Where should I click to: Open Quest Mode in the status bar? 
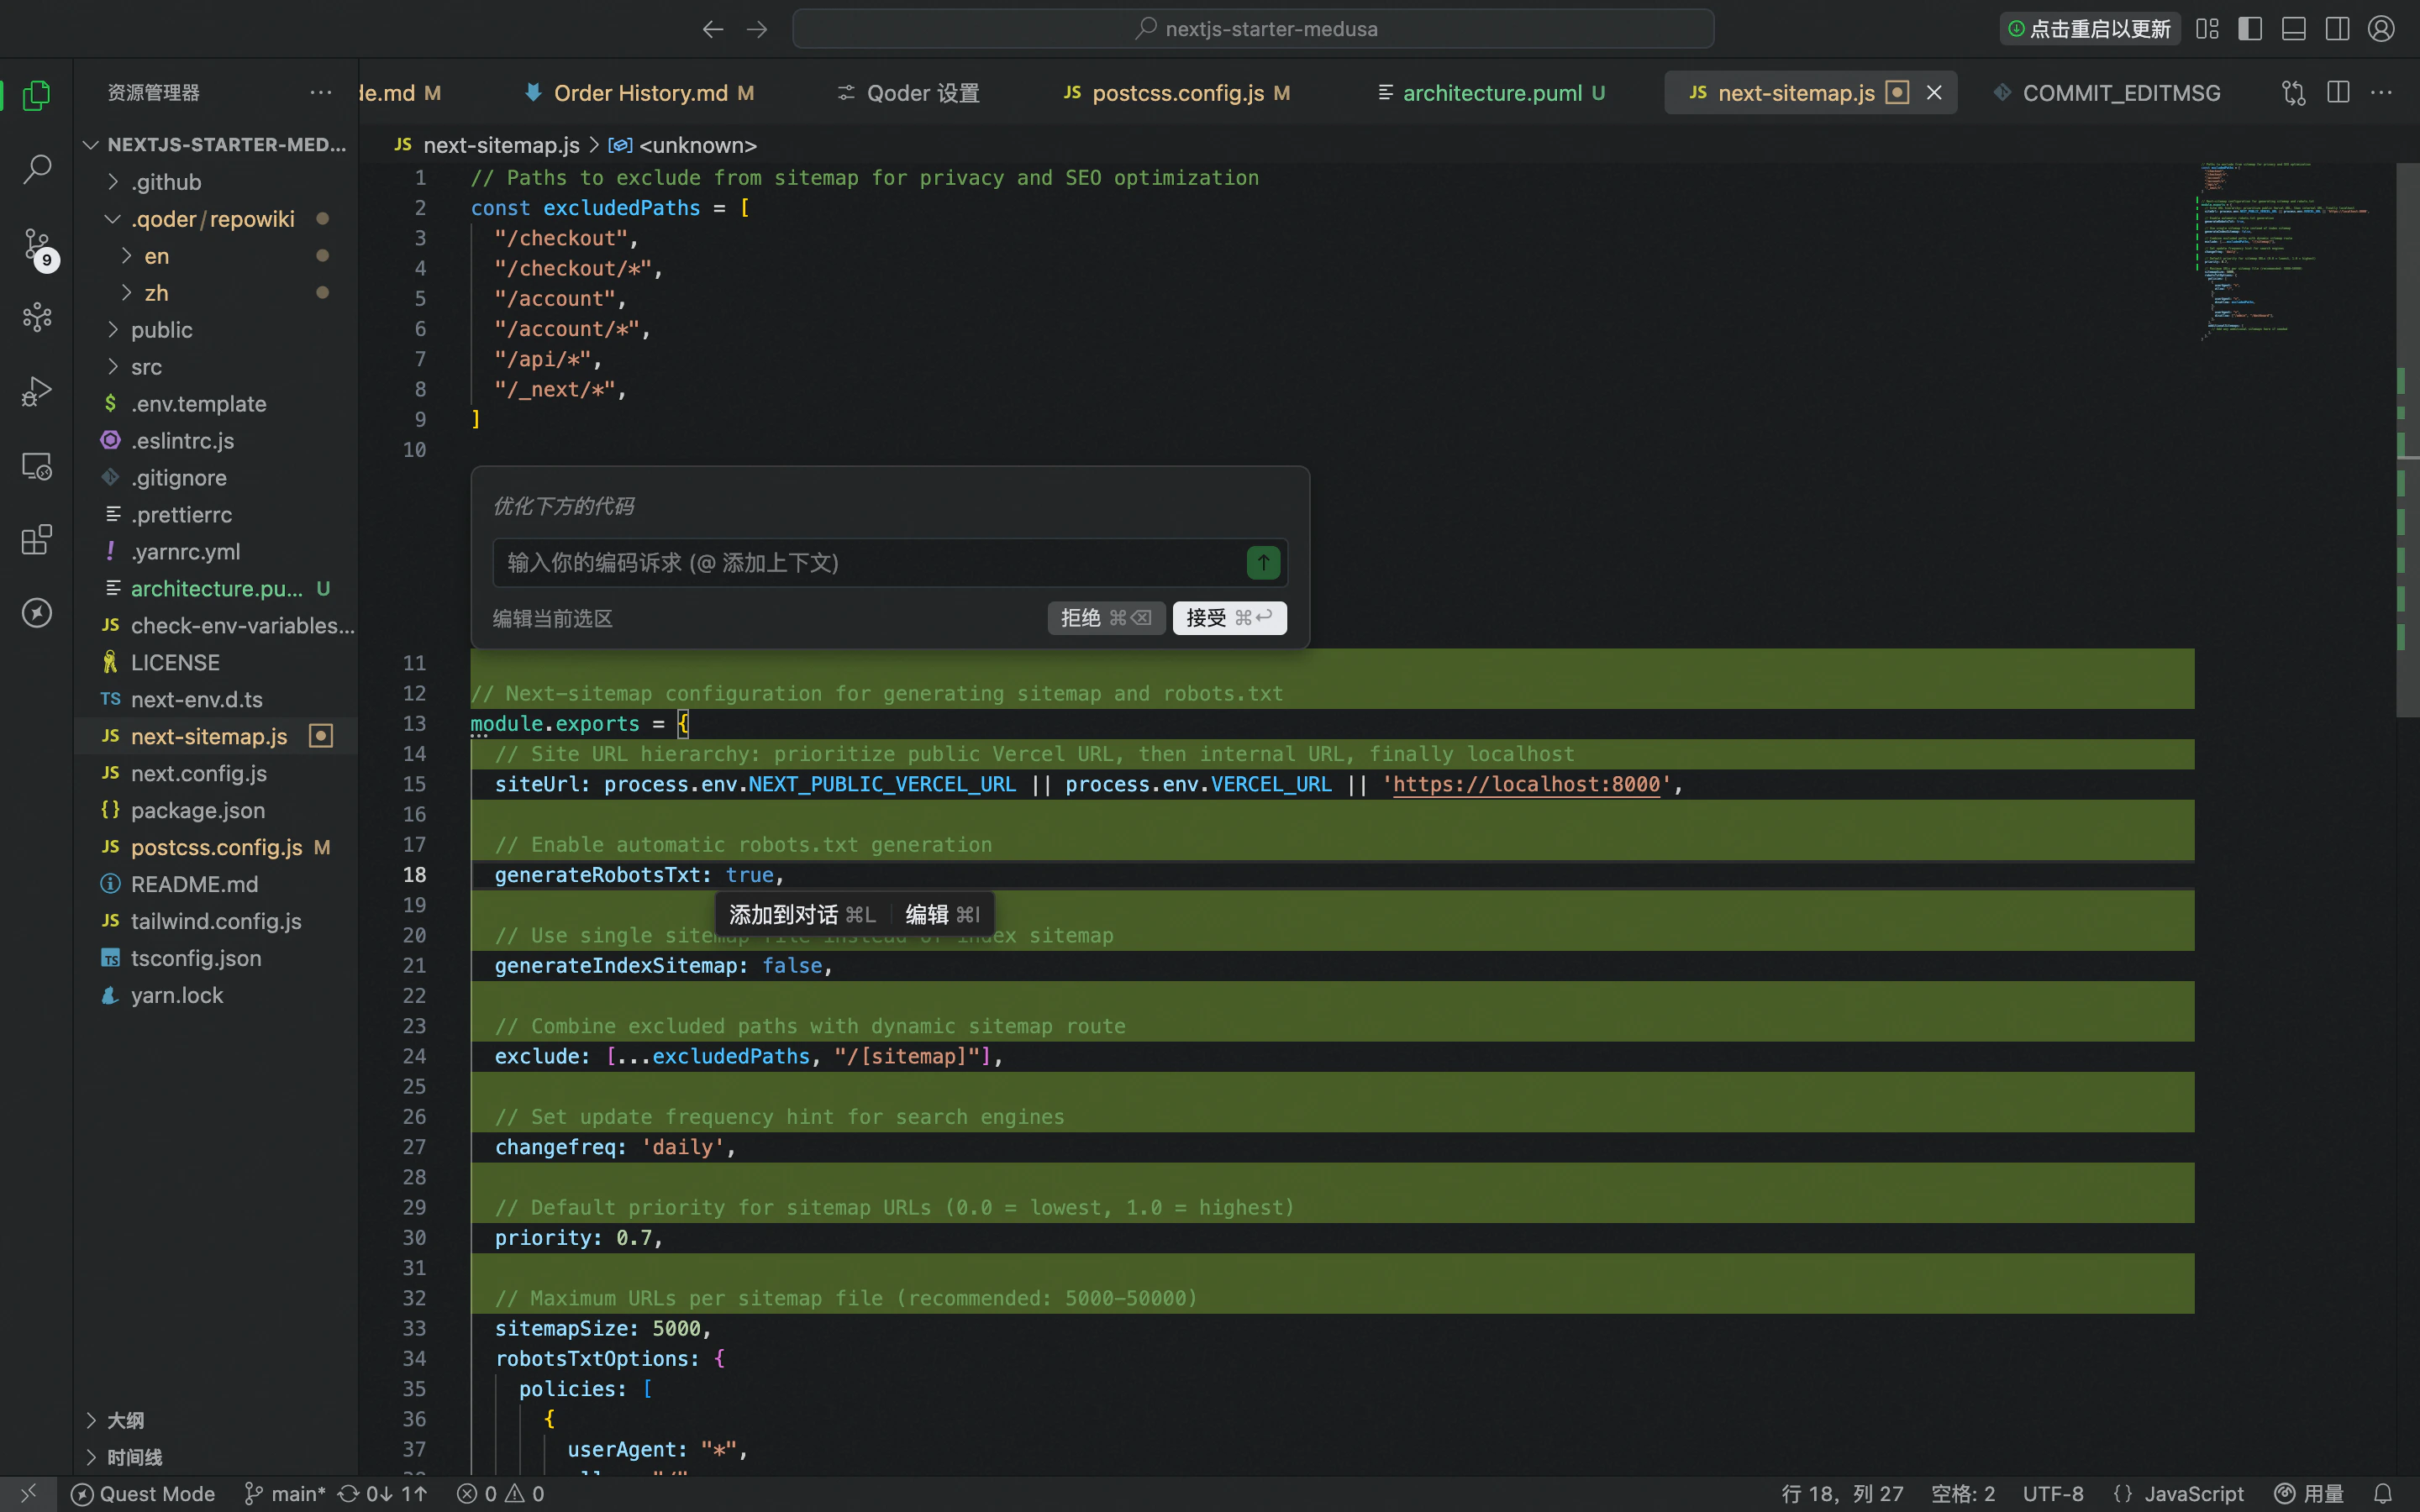coord(143,1494)
